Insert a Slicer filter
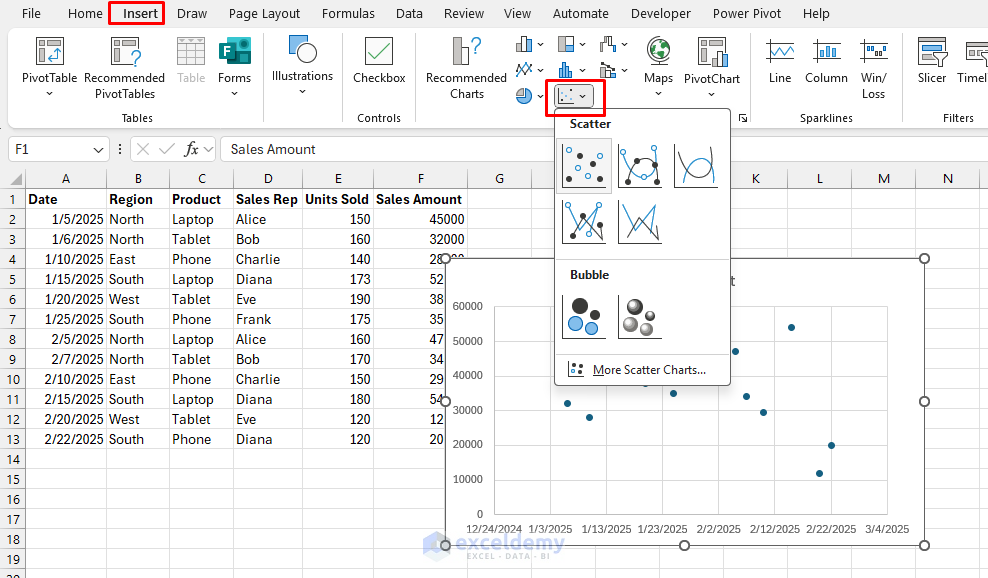The image size is (988, 578). (932, 61)
